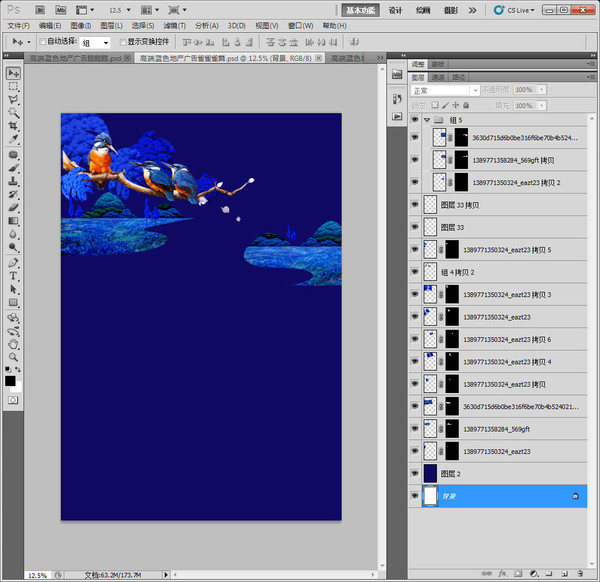Viewport: 600px width, 582px height.
Task: Collapse the 组 5 layer group
Action: (x=427, y=120)
